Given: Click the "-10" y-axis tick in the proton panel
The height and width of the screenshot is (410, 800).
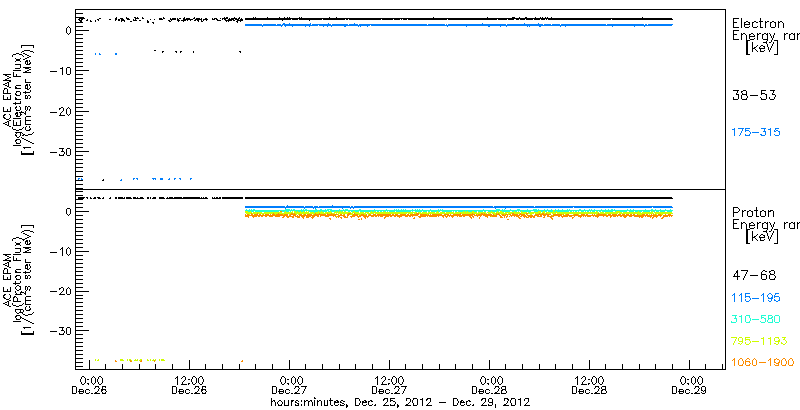Looking at the screenshot, I should click(x=59, y=251).
